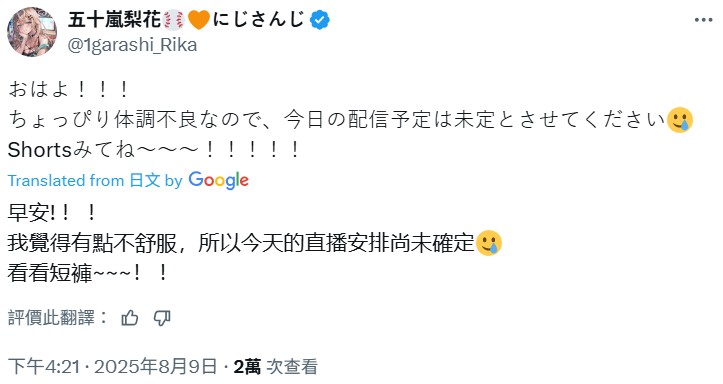Click the crying emoji in the translated text
Viewport: 723px width, 384px height.
click(x=489, y=243)
